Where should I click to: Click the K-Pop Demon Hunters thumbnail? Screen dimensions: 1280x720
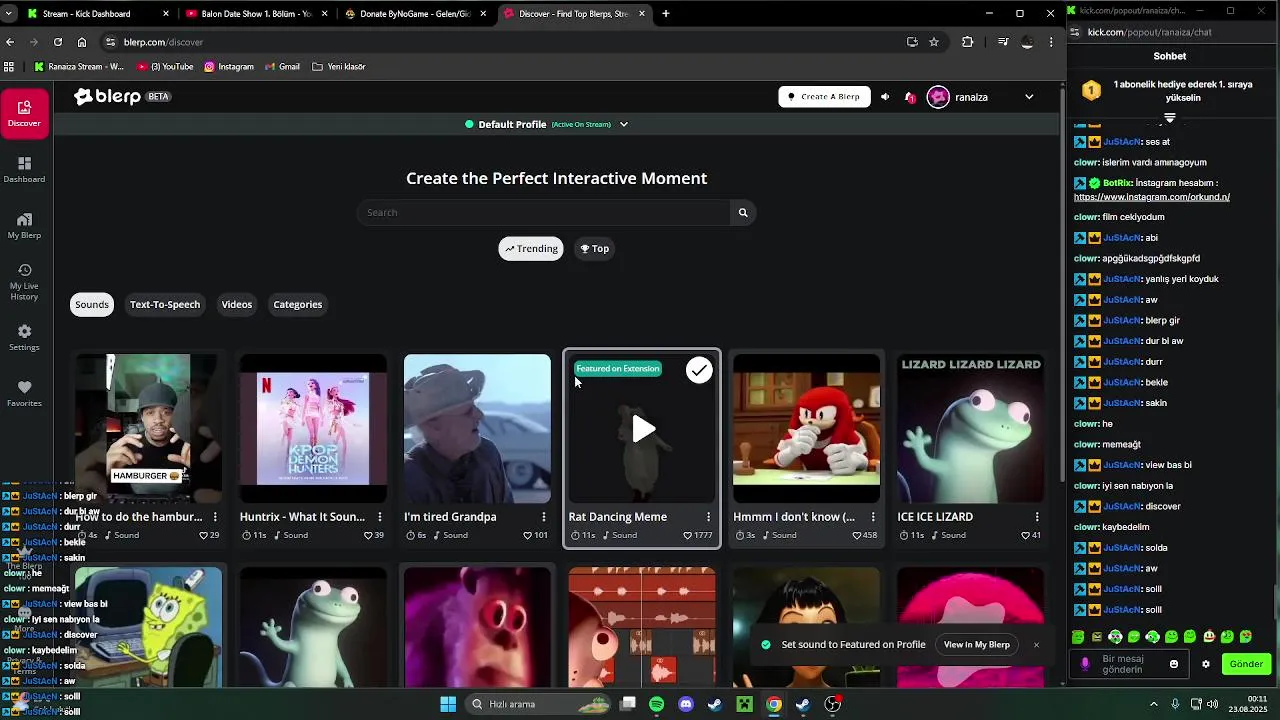pyautogui.click(x=313, y=428)
